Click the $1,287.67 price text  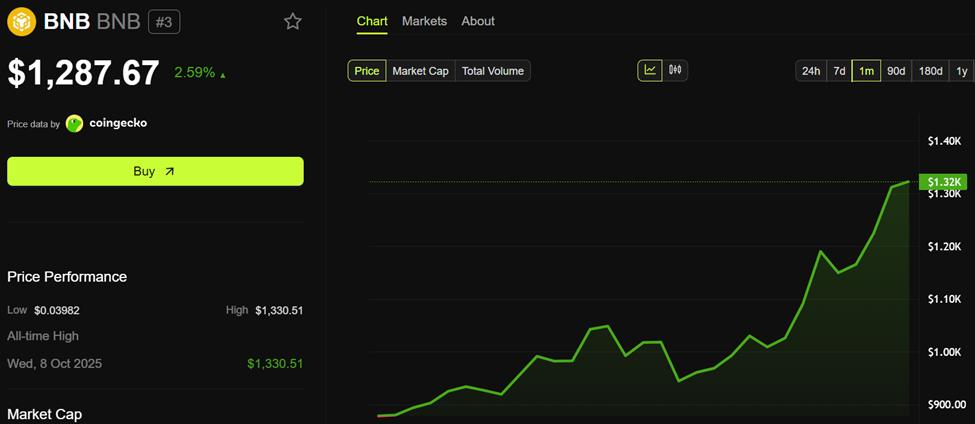tap(83, 73)
